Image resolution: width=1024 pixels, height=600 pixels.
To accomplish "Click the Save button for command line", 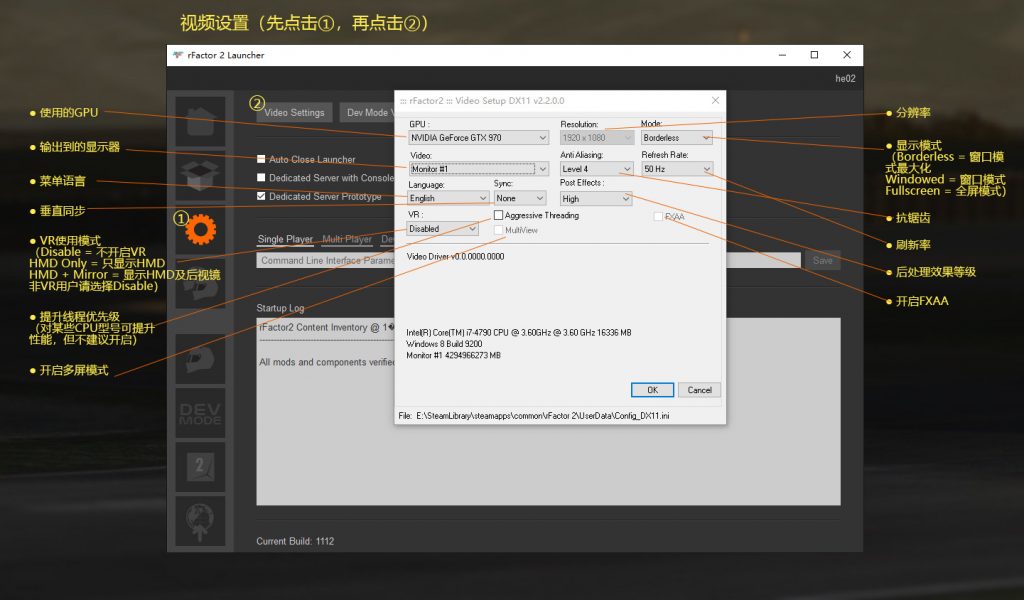I will (x=823, y=261).
